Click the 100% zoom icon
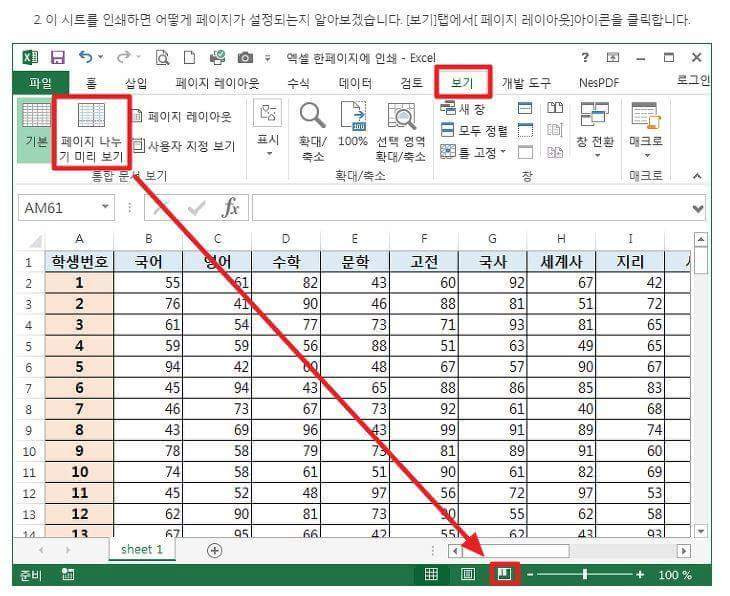 pos(353,124)
